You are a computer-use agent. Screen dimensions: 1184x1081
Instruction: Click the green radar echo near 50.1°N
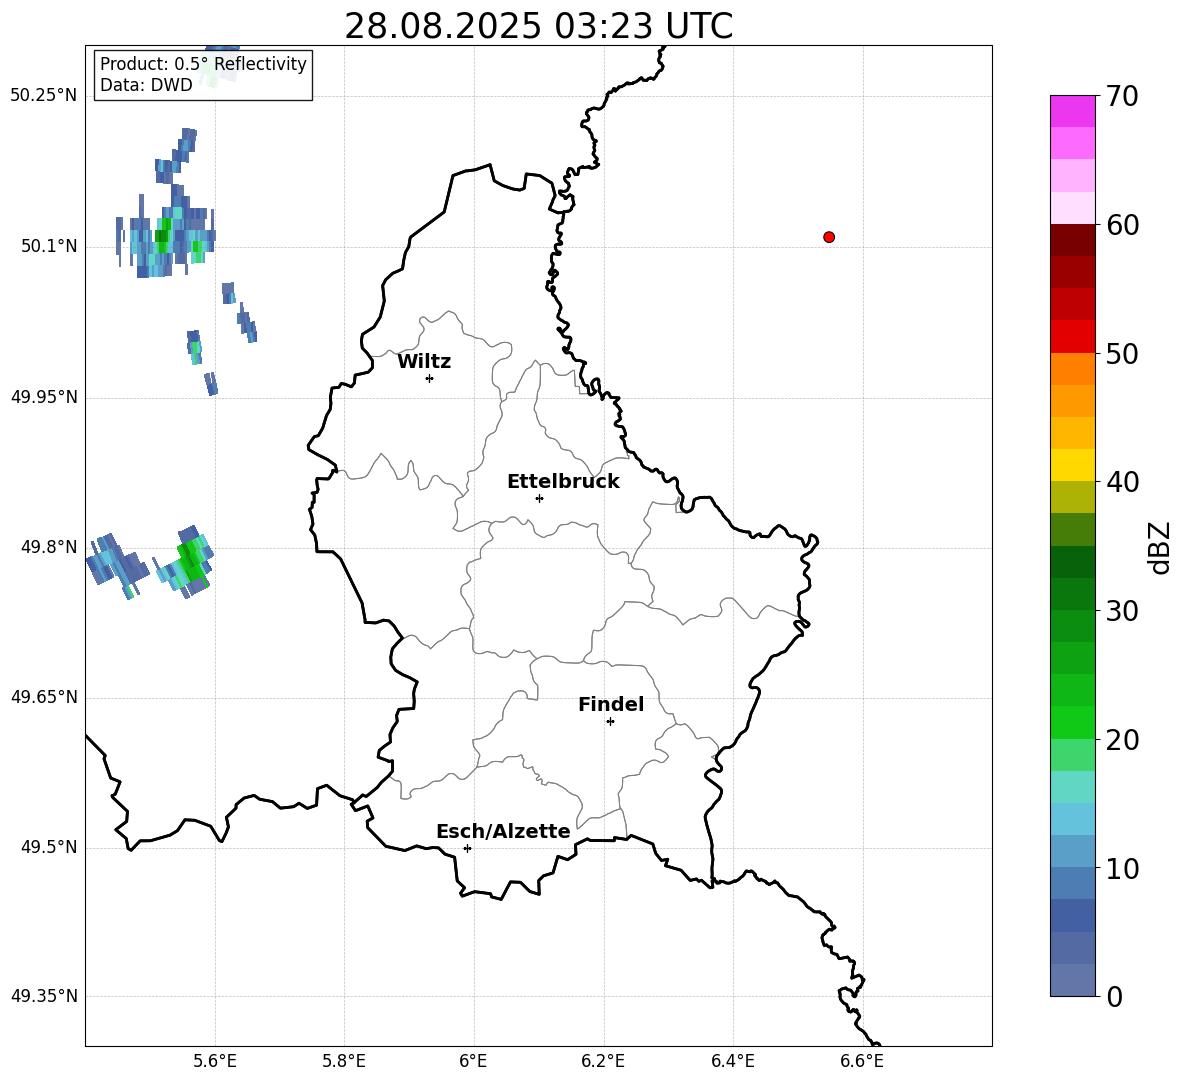coord(162,236)
